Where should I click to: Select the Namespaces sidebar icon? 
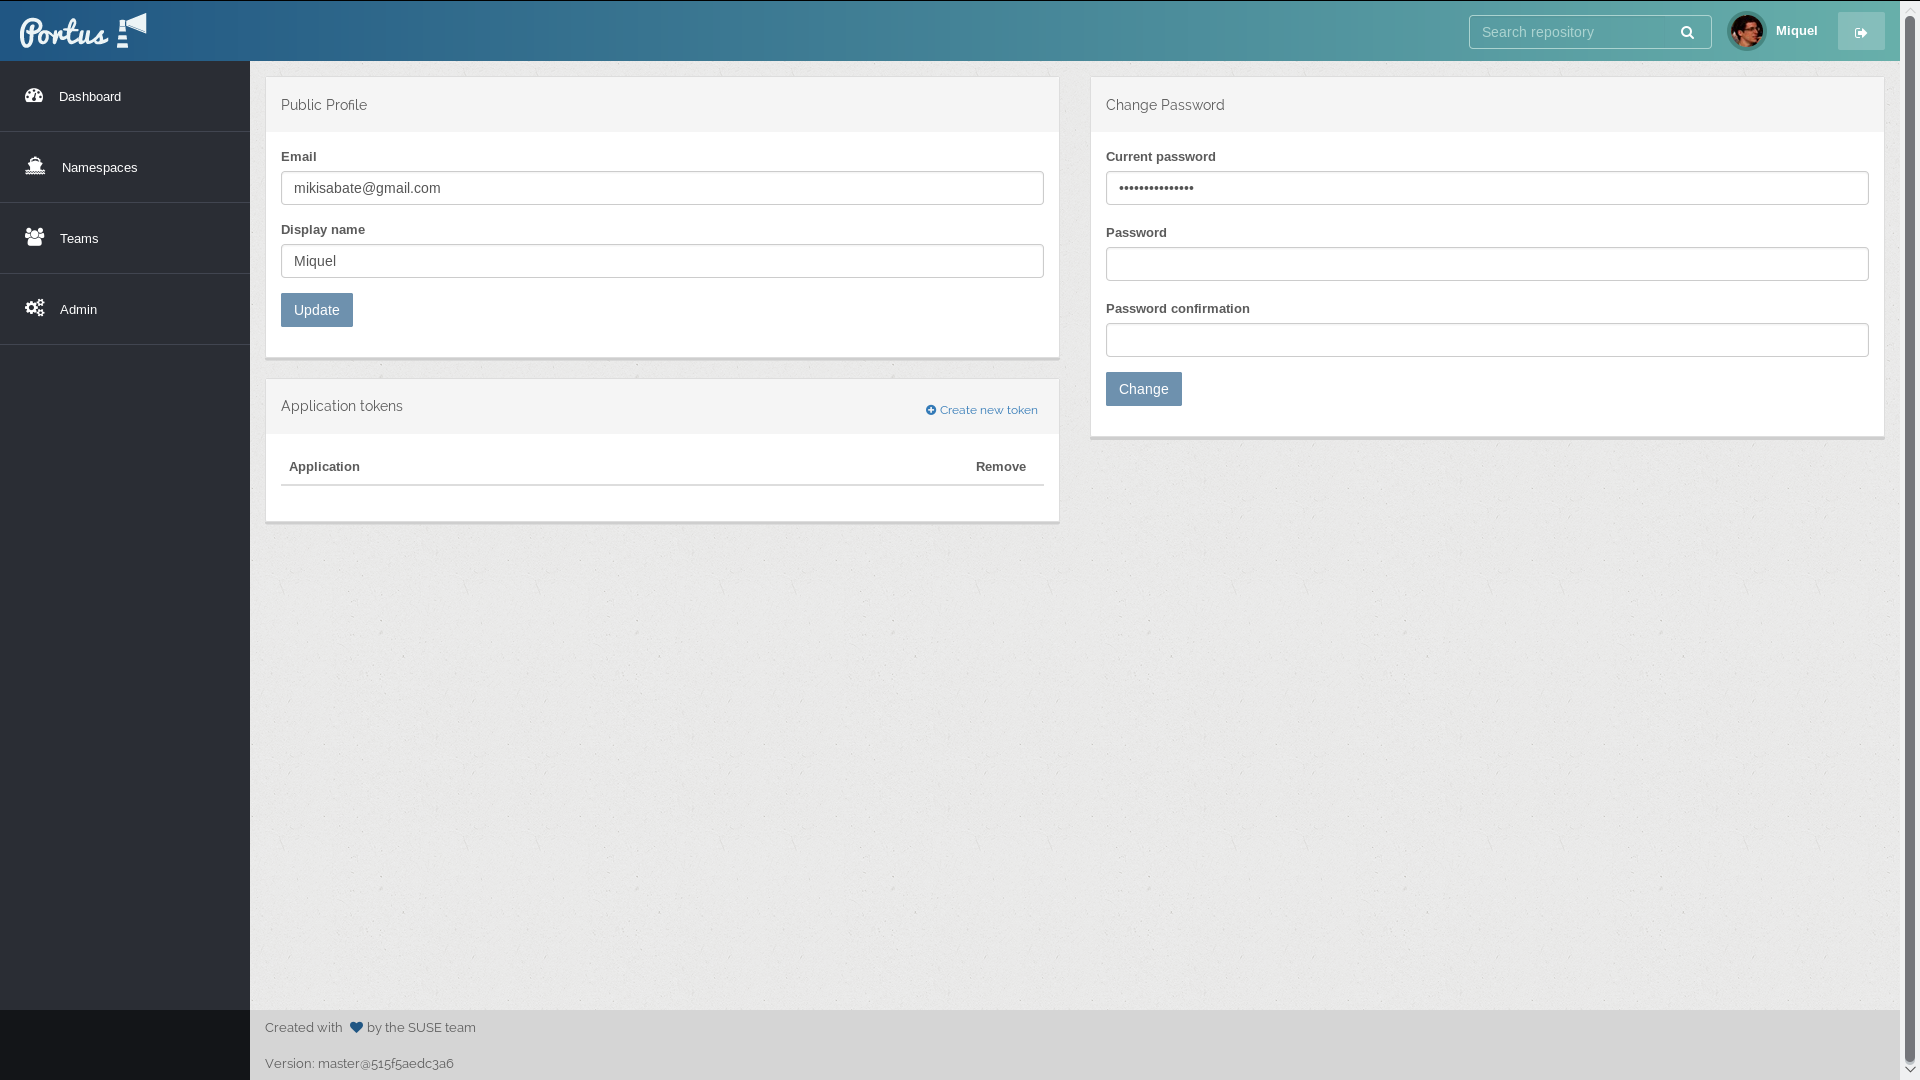tap(34, 165)
